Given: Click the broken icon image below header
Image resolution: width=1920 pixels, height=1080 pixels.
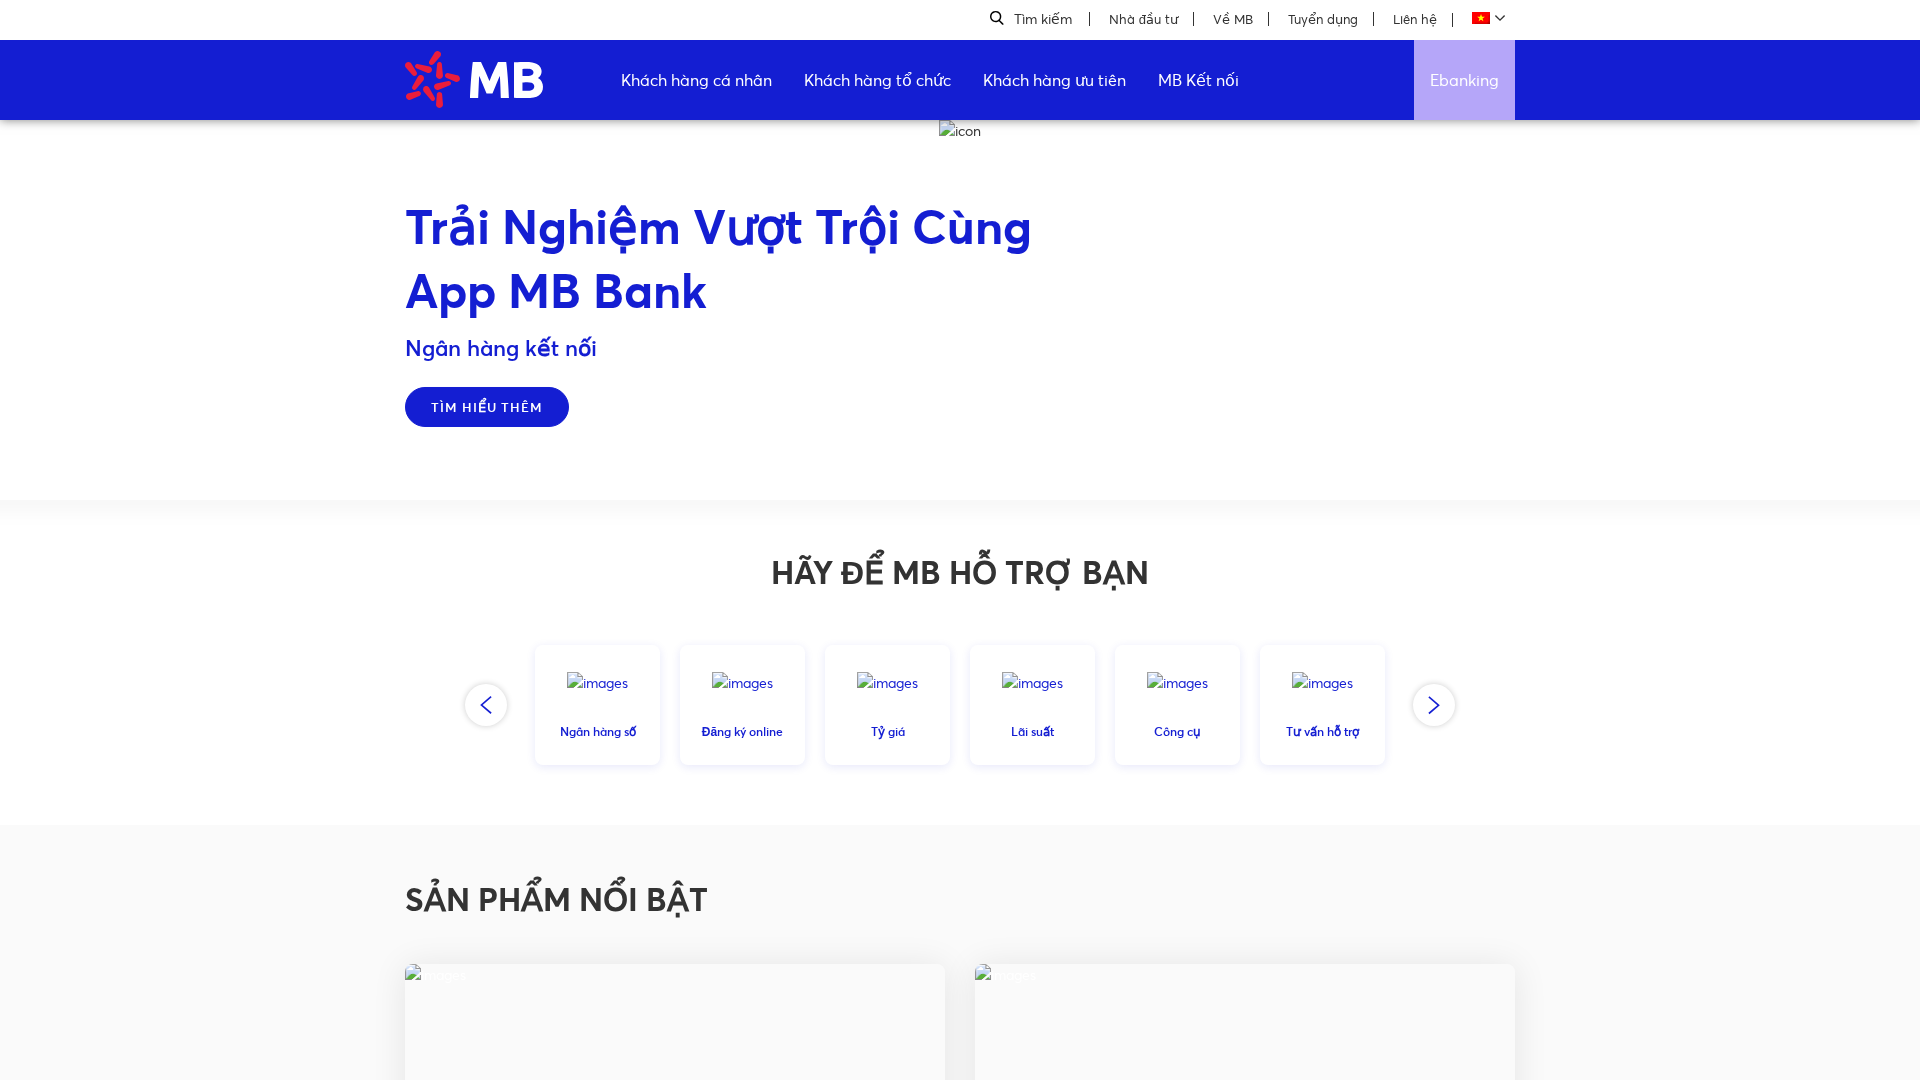Looking at the screenshot, I should (x=960, y=131).
